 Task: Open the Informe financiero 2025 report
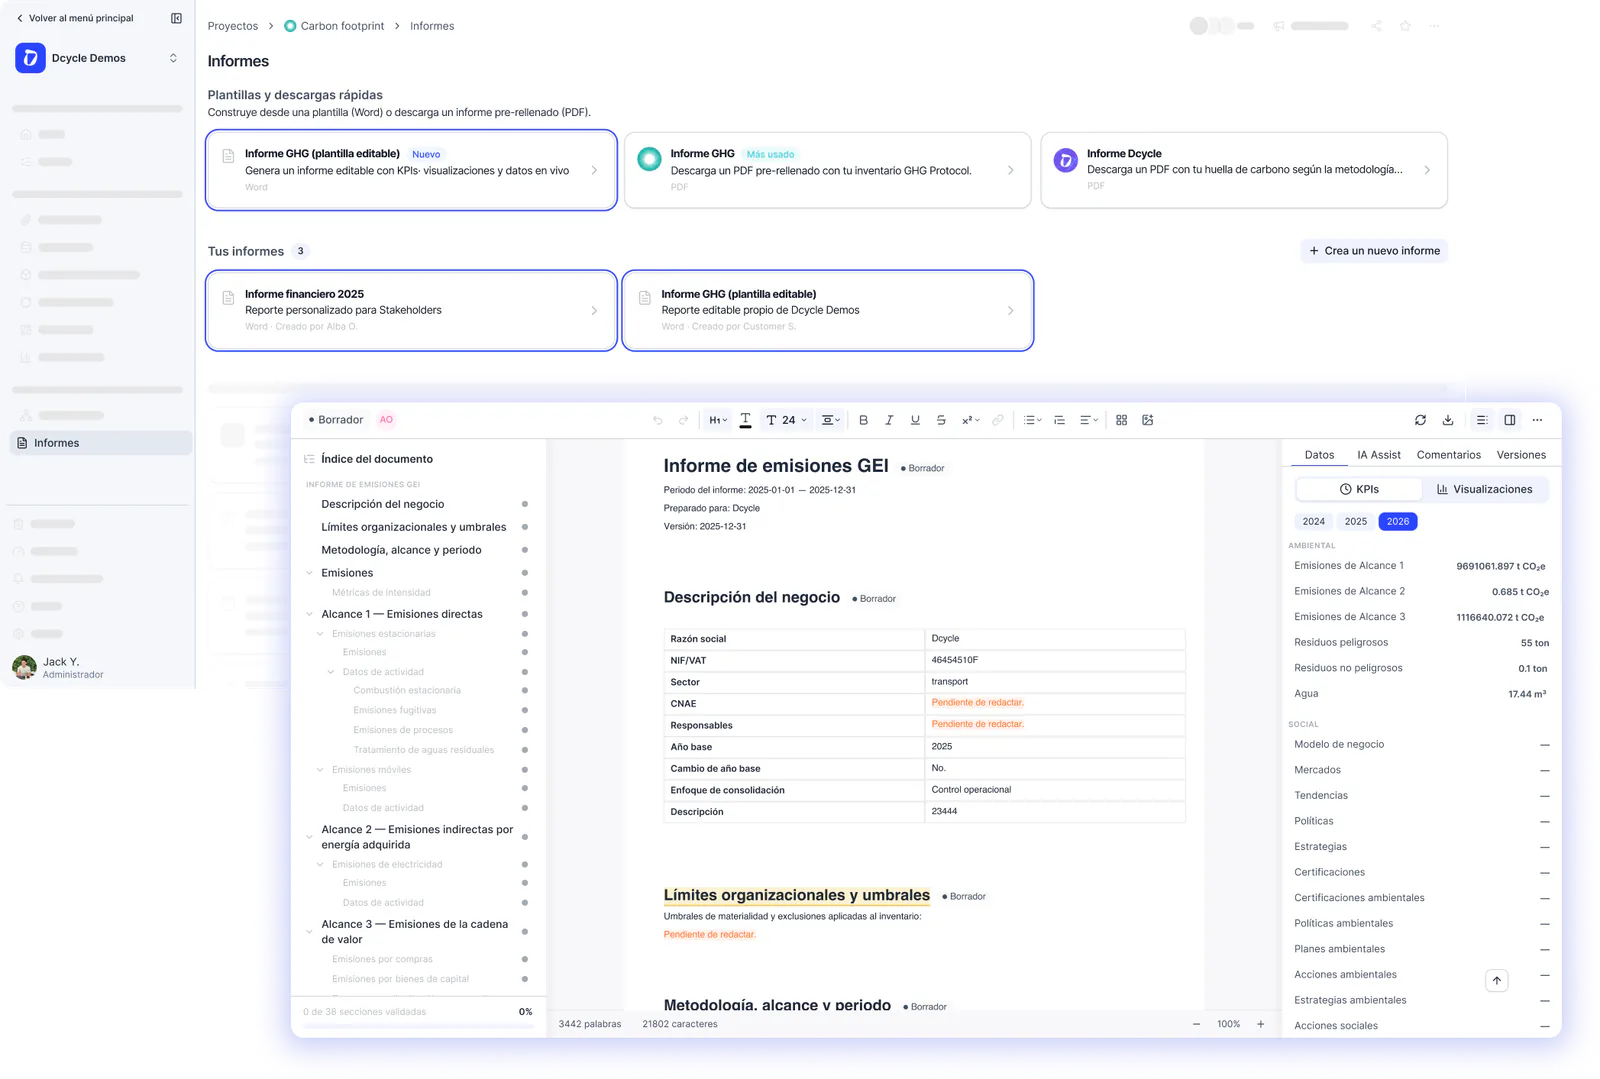click(x=411, y=310)
